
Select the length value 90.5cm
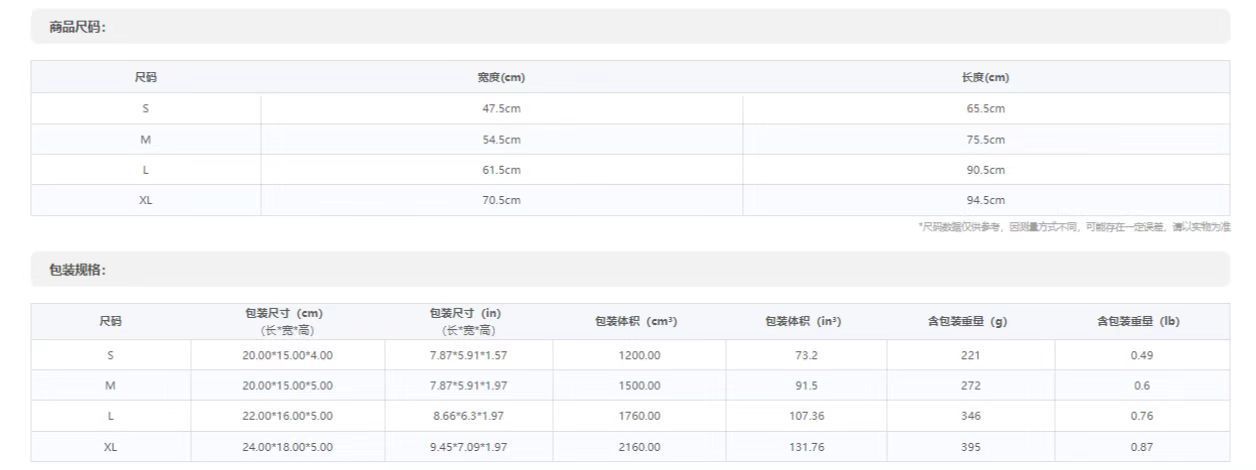click(x=985, y=170)
